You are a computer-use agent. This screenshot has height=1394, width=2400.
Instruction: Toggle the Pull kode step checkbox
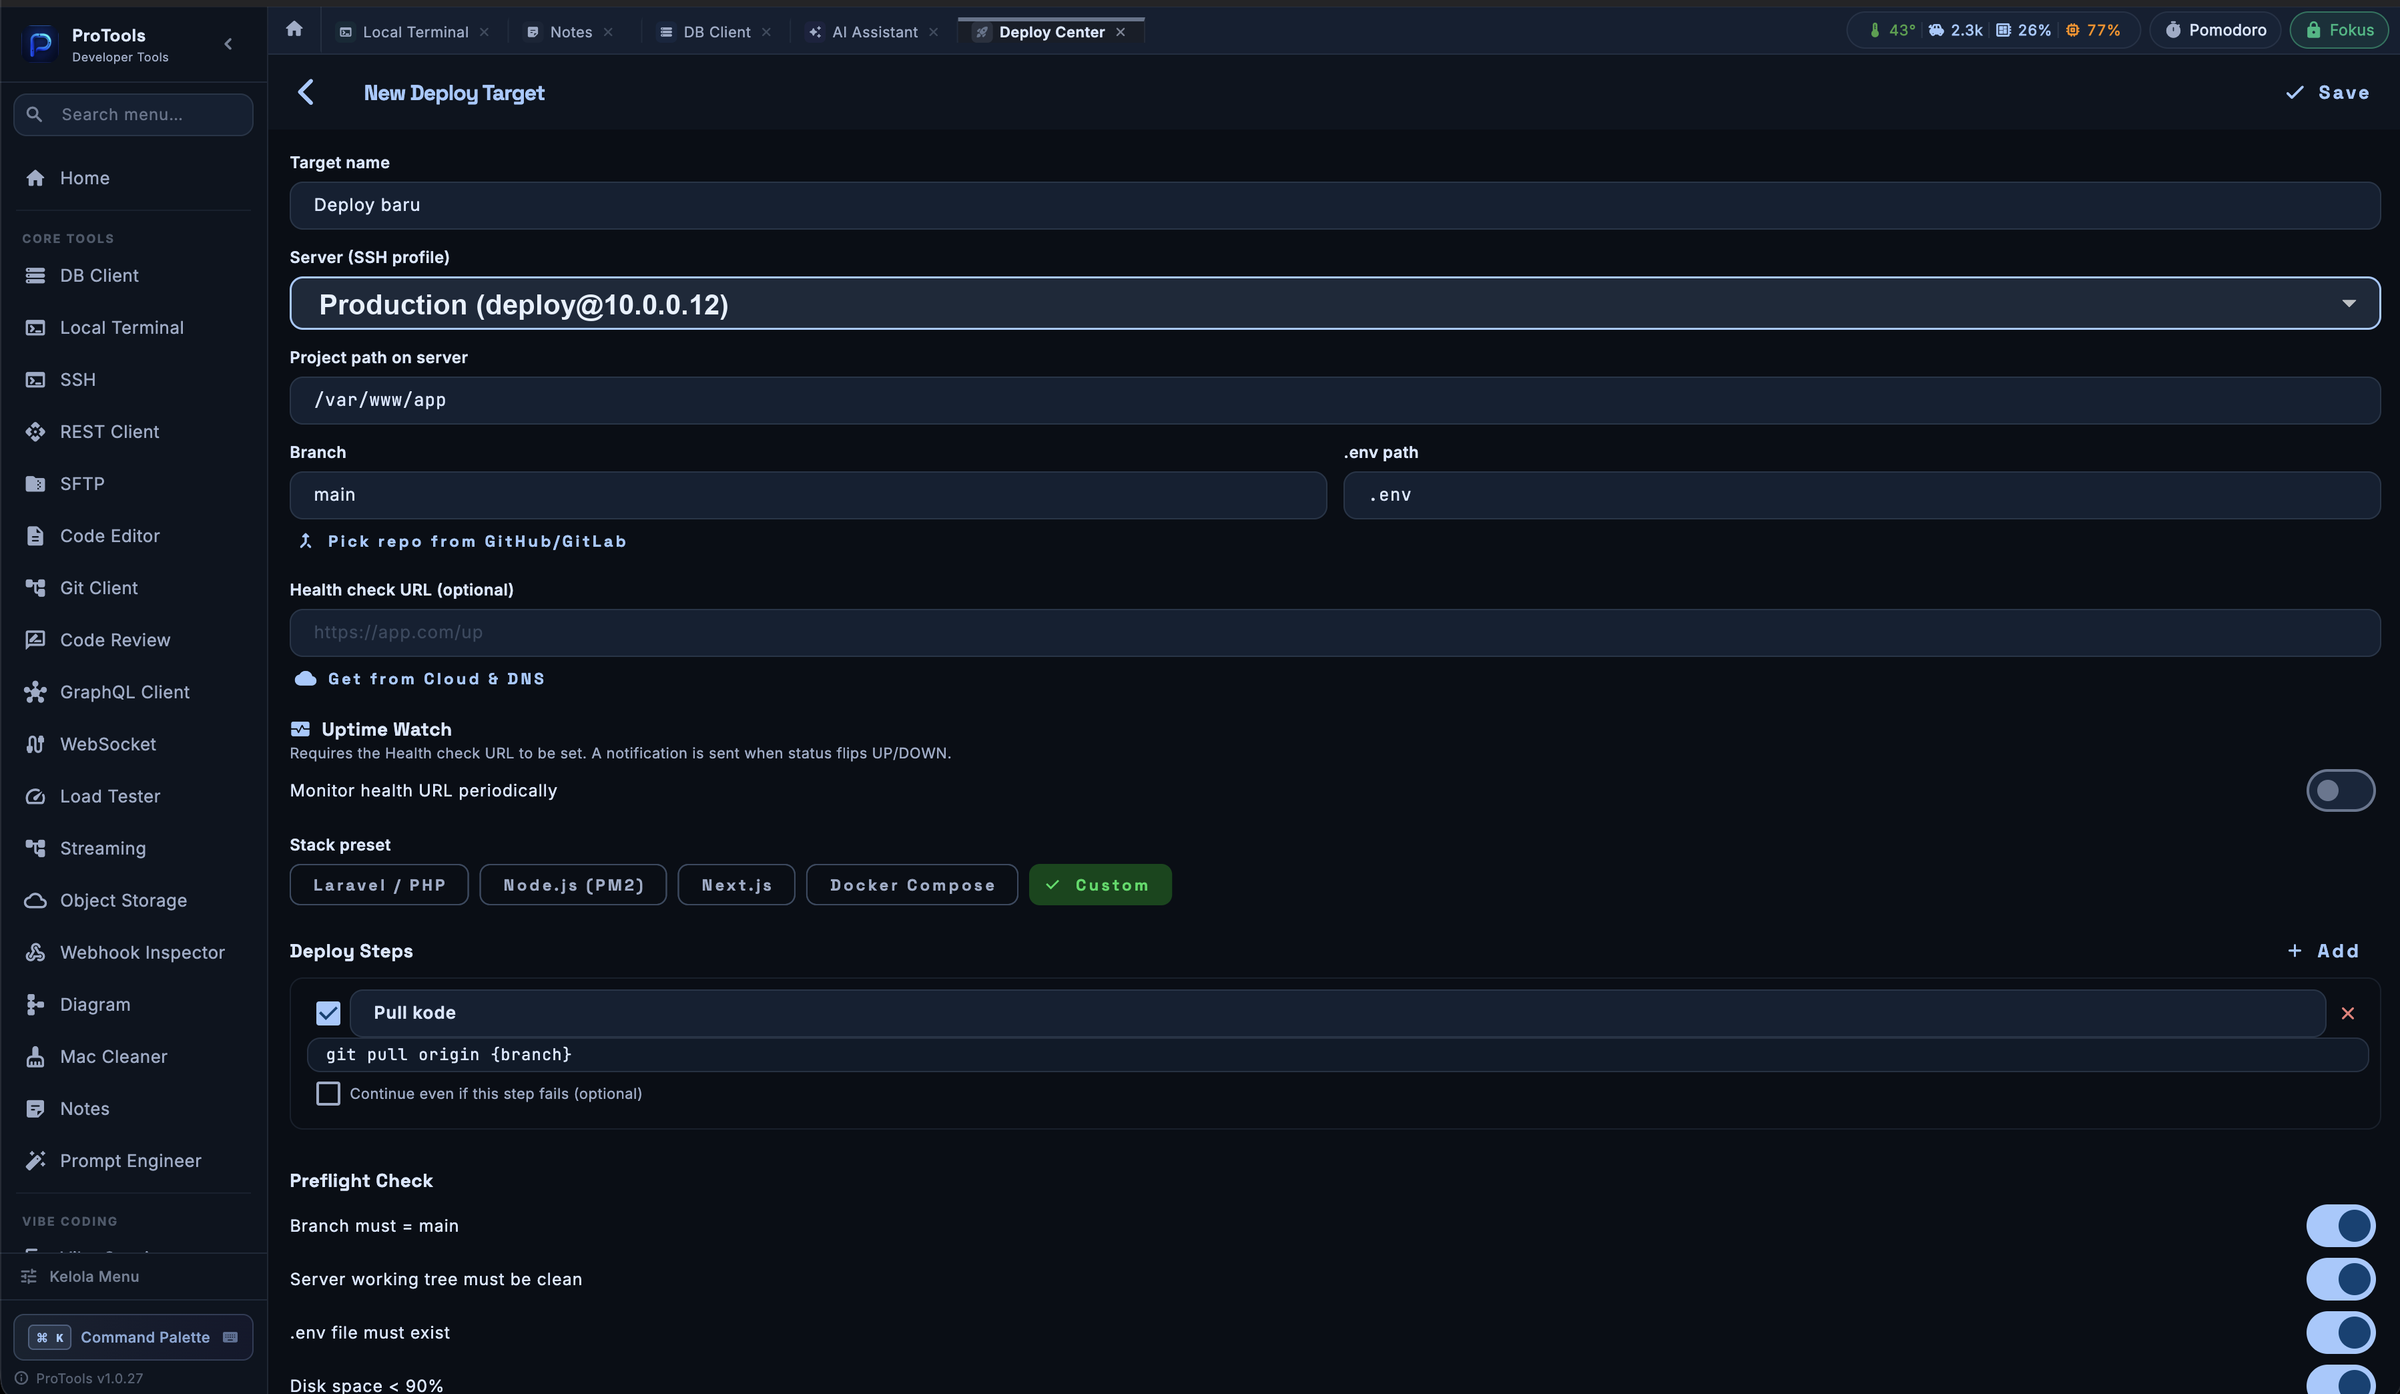(x=328, y=1013)
